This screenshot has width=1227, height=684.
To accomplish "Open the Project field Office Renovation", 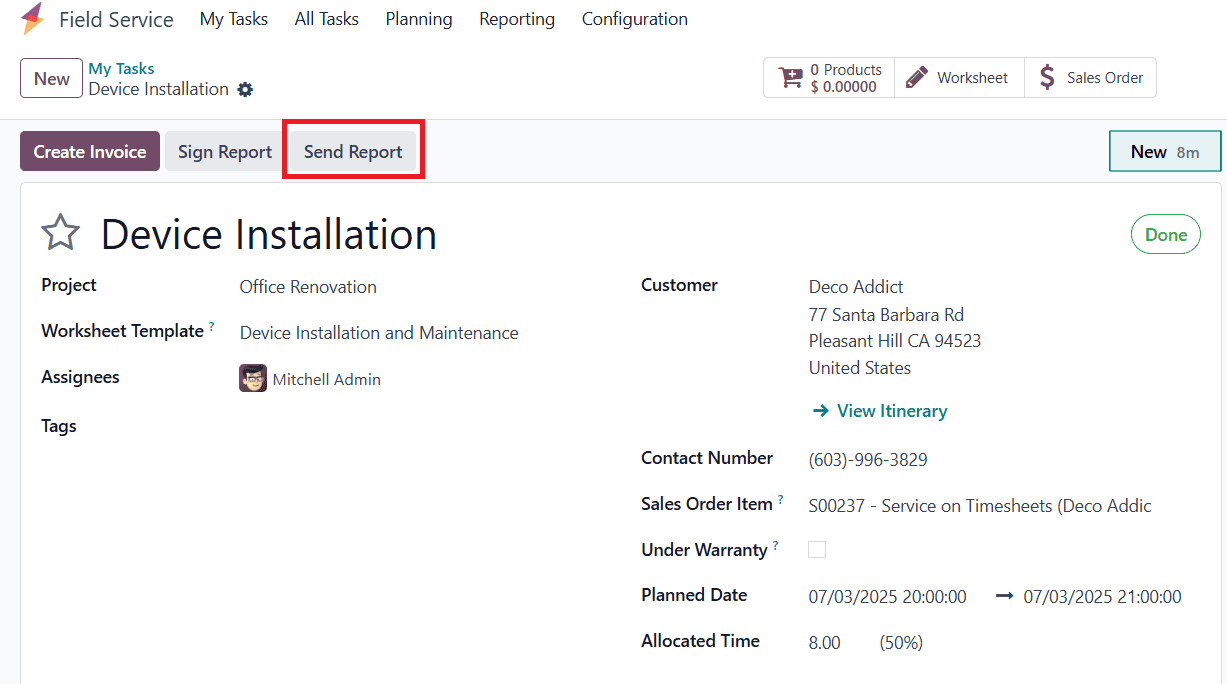I will [x=308, y=287].
